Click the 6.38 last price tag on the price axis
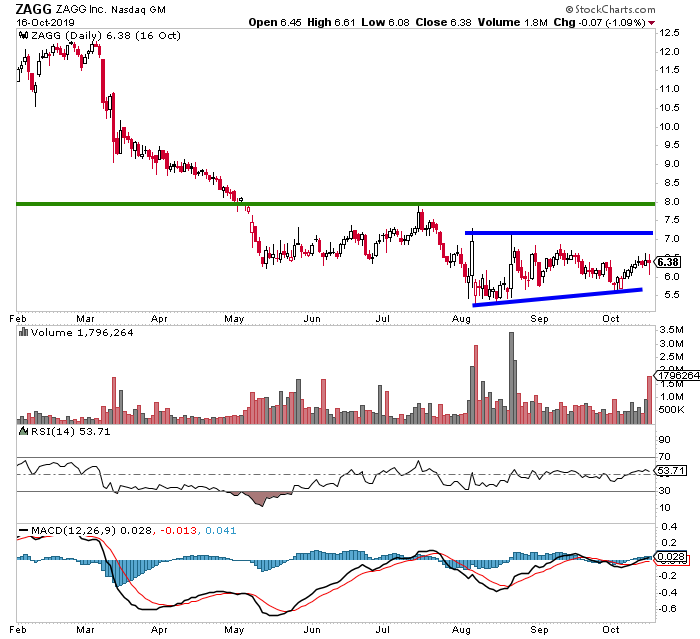 668,262
